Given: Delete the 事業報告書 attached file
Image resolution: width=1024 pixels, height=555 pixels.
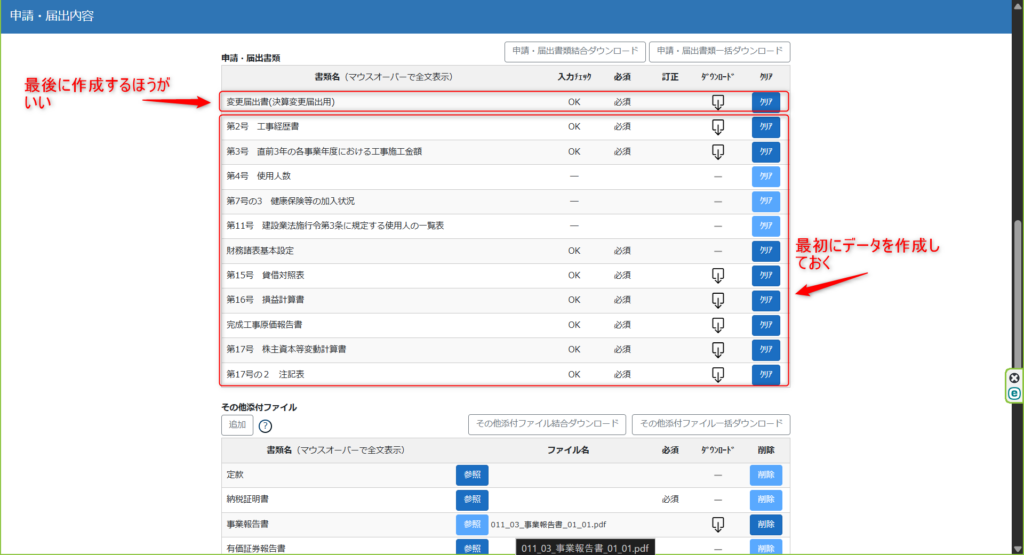Looking at the screenshot, I should [766, 524].
